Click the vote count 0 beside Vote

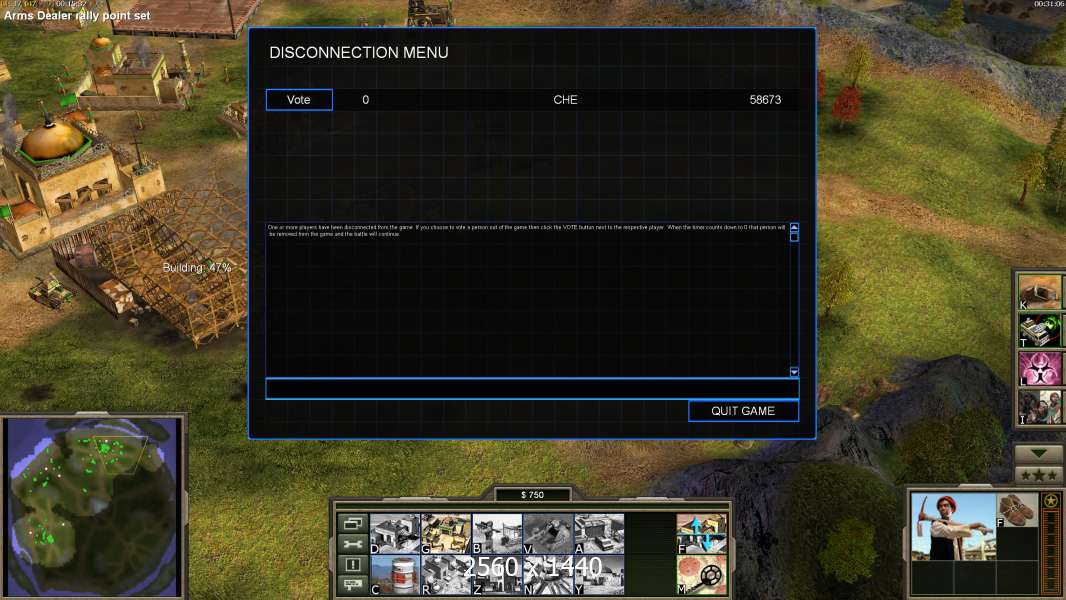(x=366, y=100)
